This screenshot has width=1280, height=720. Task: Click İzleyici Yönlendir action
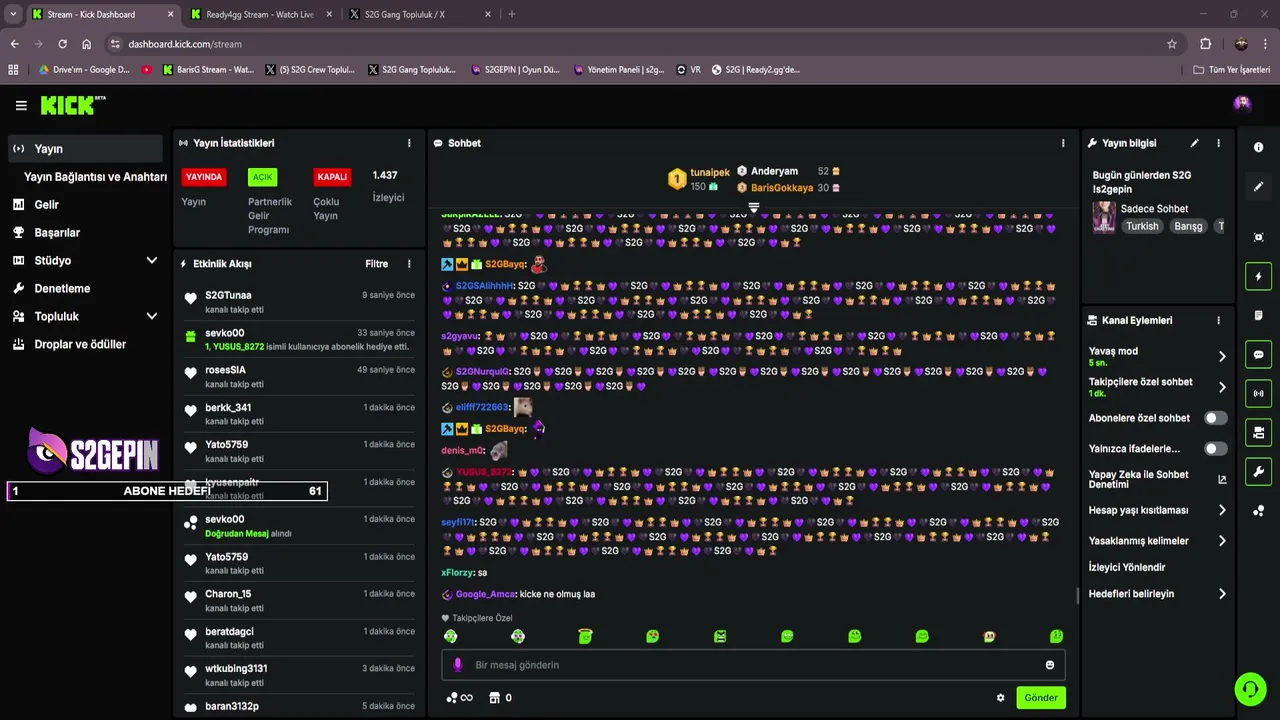click(x=1127, y=567)
